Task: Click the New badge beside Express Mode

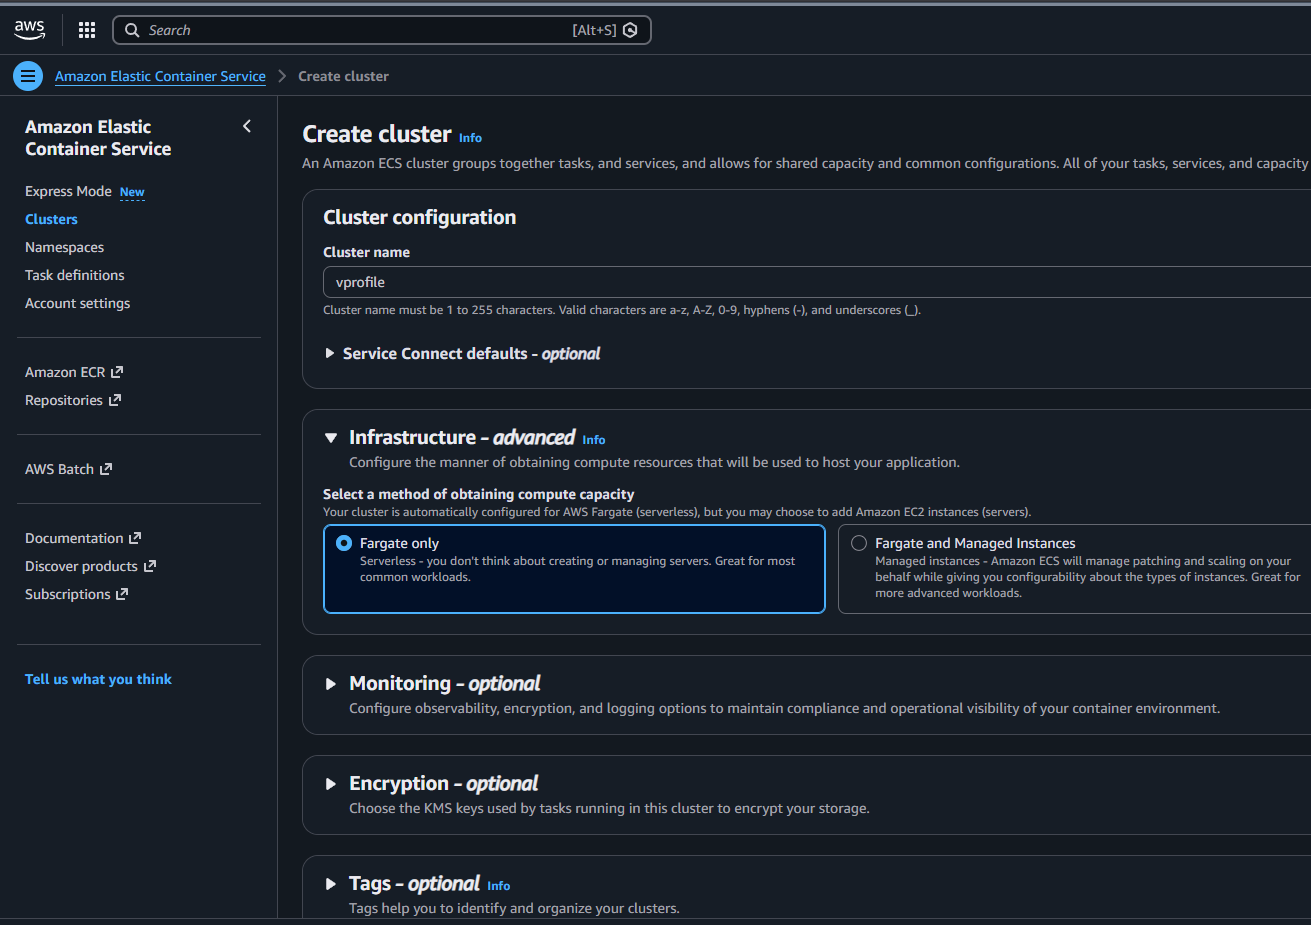Action: coord(132,192)
